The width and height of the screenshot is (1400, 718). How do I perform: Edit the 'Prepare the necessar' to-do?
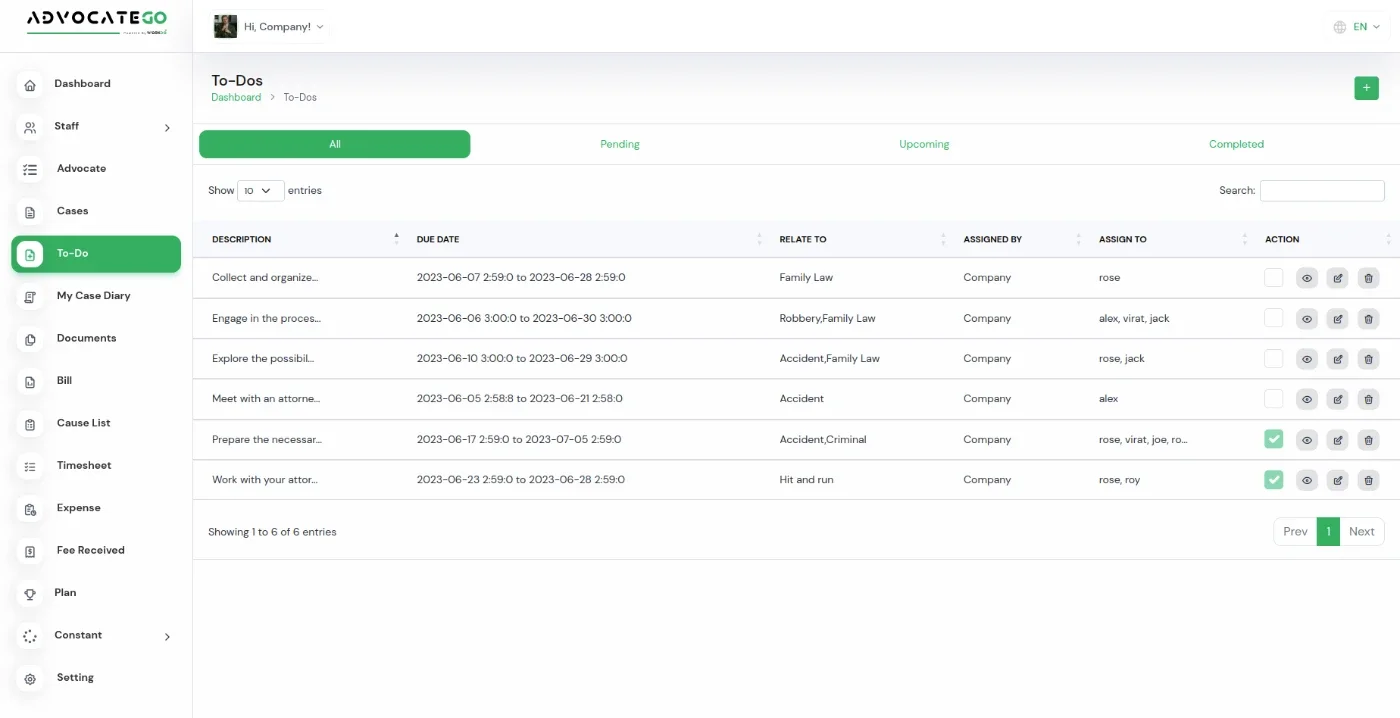pos(1337,440)
